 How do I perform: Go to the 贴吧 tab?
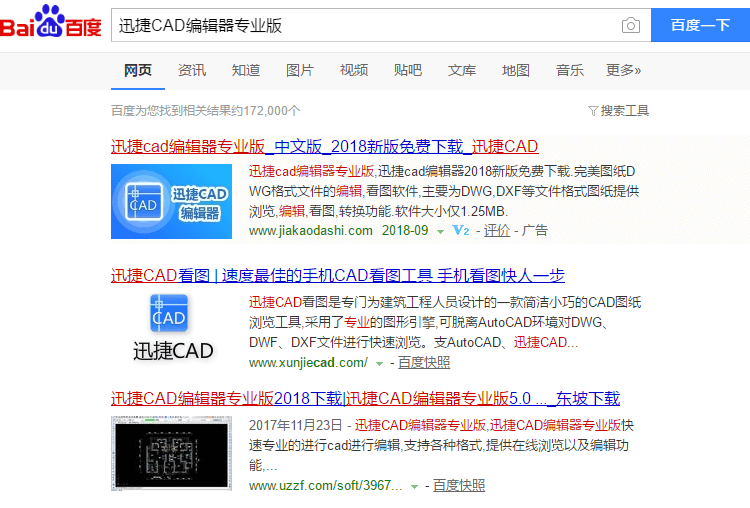coord(408,70)
